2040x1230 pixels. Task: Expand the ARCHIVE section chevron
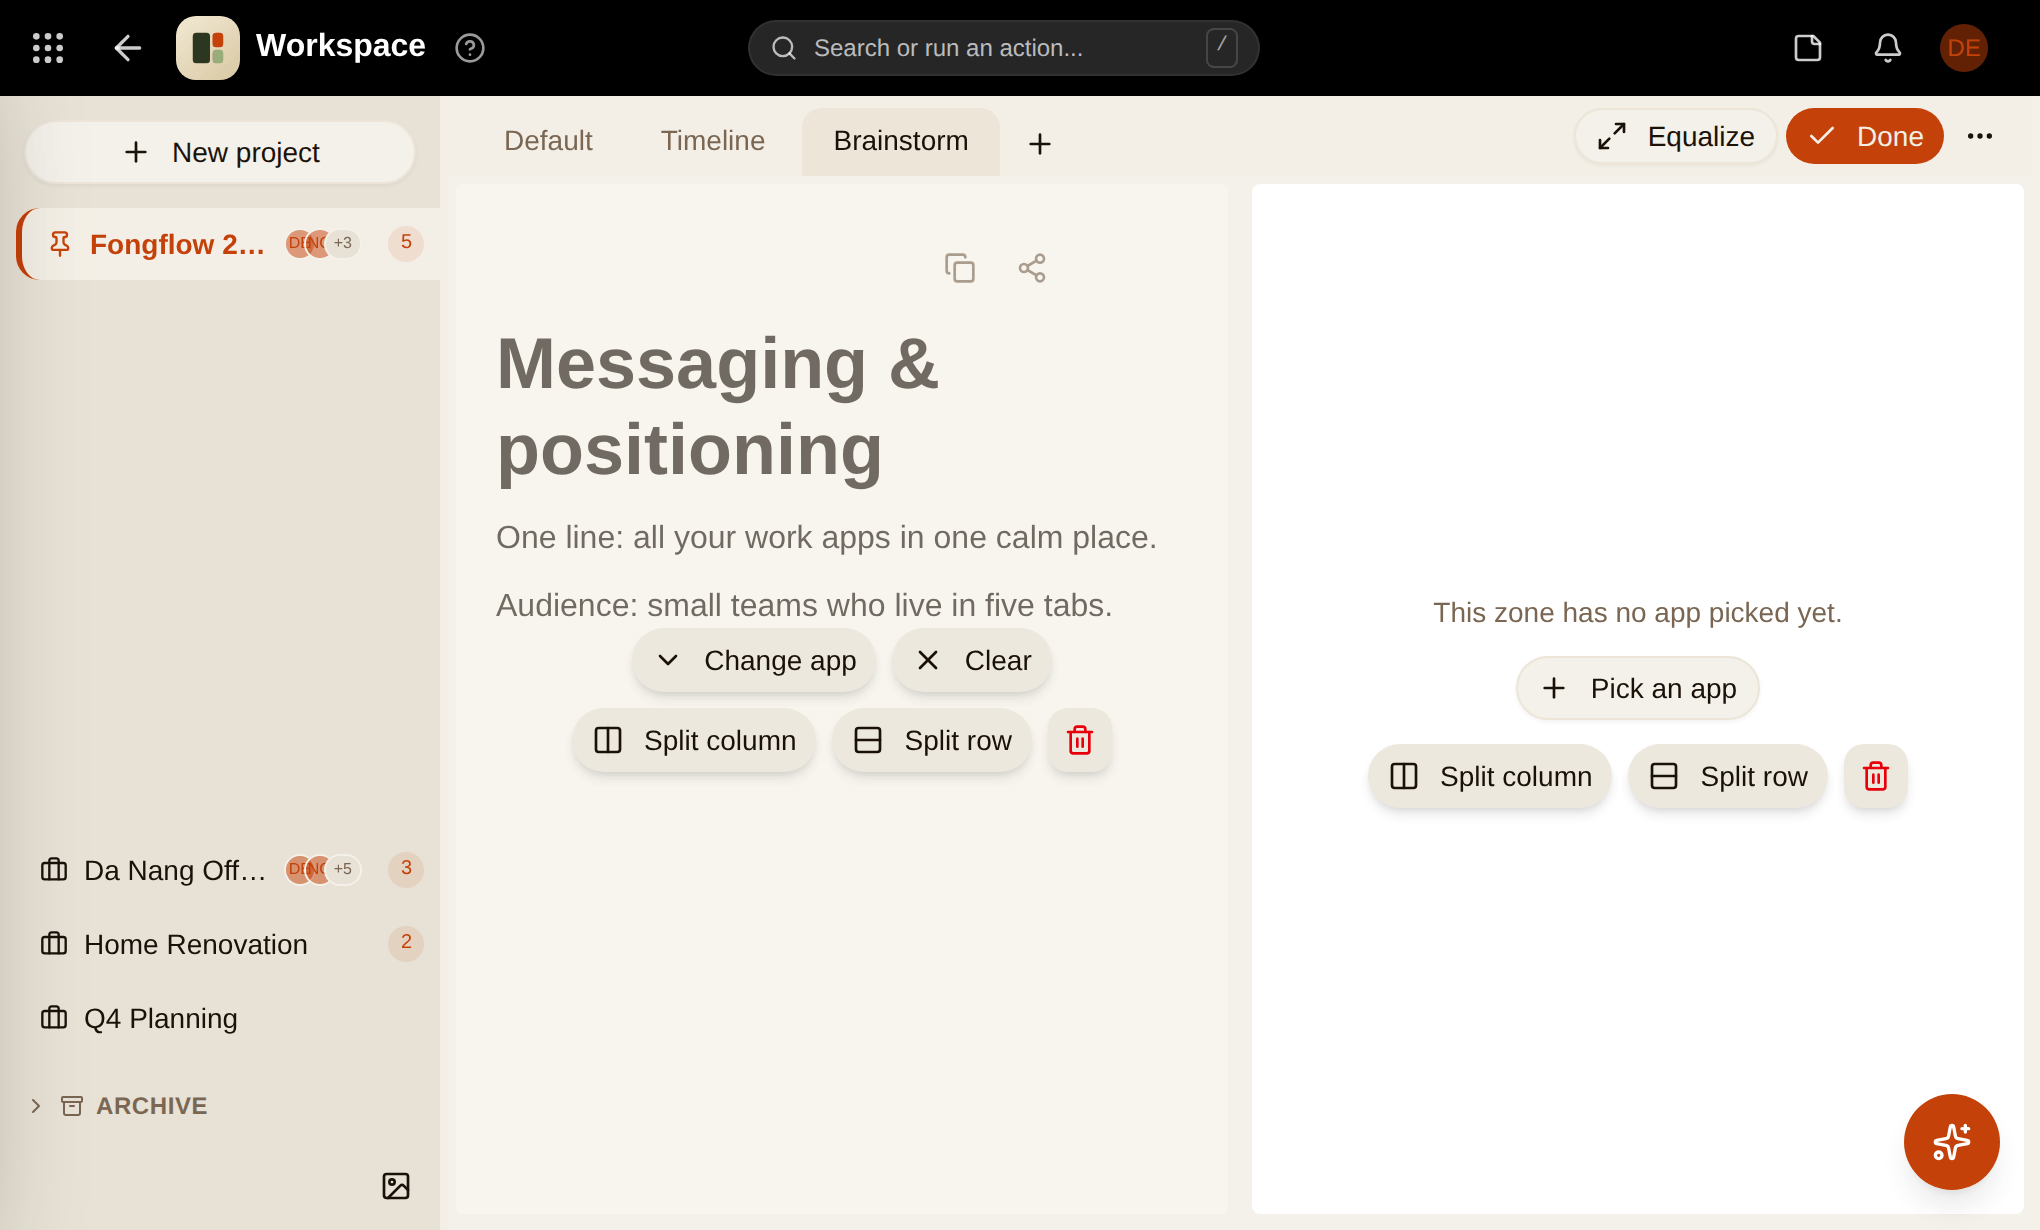pyautogui.click(x=36, y=1106)
